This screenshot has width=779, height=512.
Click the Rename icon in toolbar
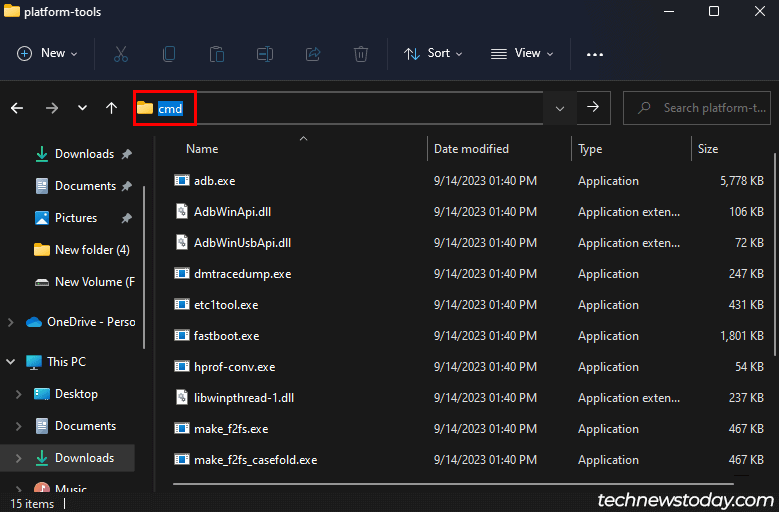click(x=265, y=54)
